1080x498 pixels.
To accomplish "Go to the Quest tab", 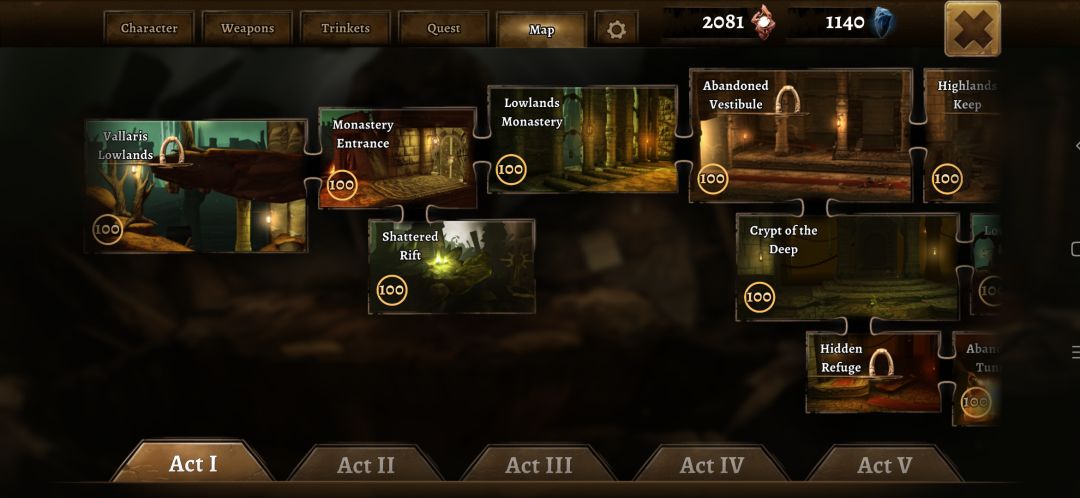I will click(444, 28).
